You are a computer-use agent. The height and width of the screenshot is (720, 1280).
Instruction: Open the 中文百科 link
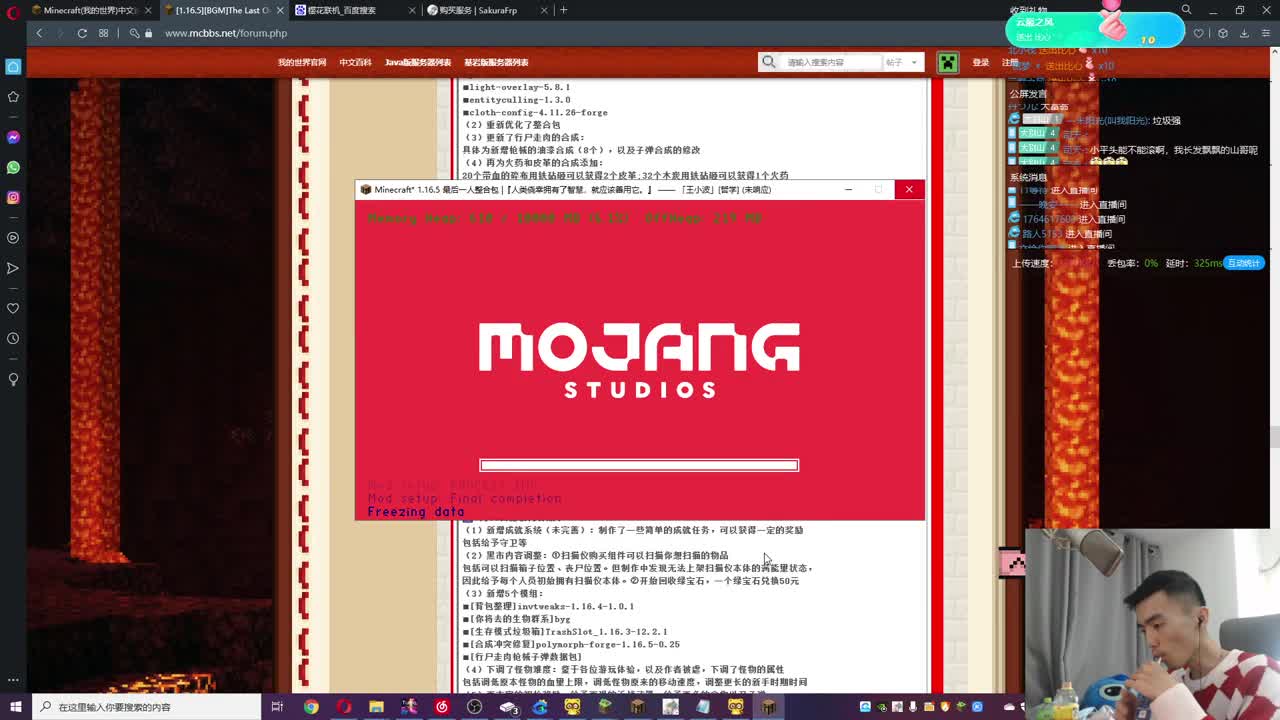point(355,62)
